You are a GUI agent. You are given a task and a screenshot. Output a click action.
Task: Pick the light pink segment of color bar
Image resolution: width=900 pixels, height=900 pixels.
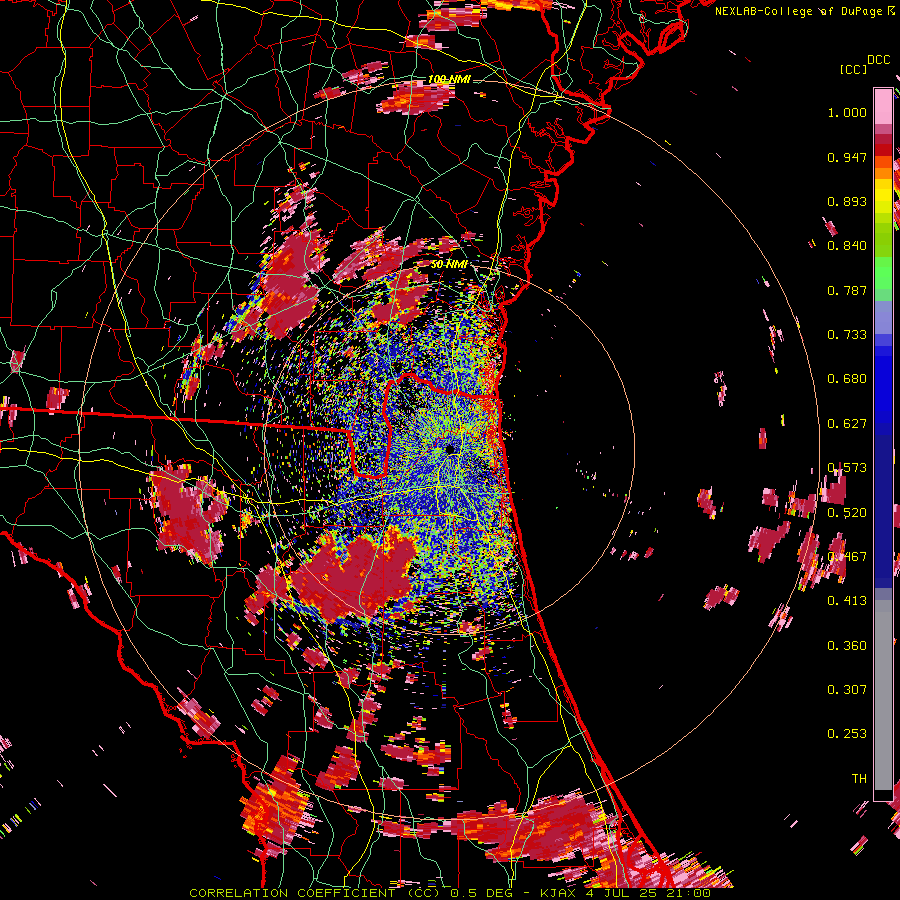pyautogui.click(x=883, y=106)
